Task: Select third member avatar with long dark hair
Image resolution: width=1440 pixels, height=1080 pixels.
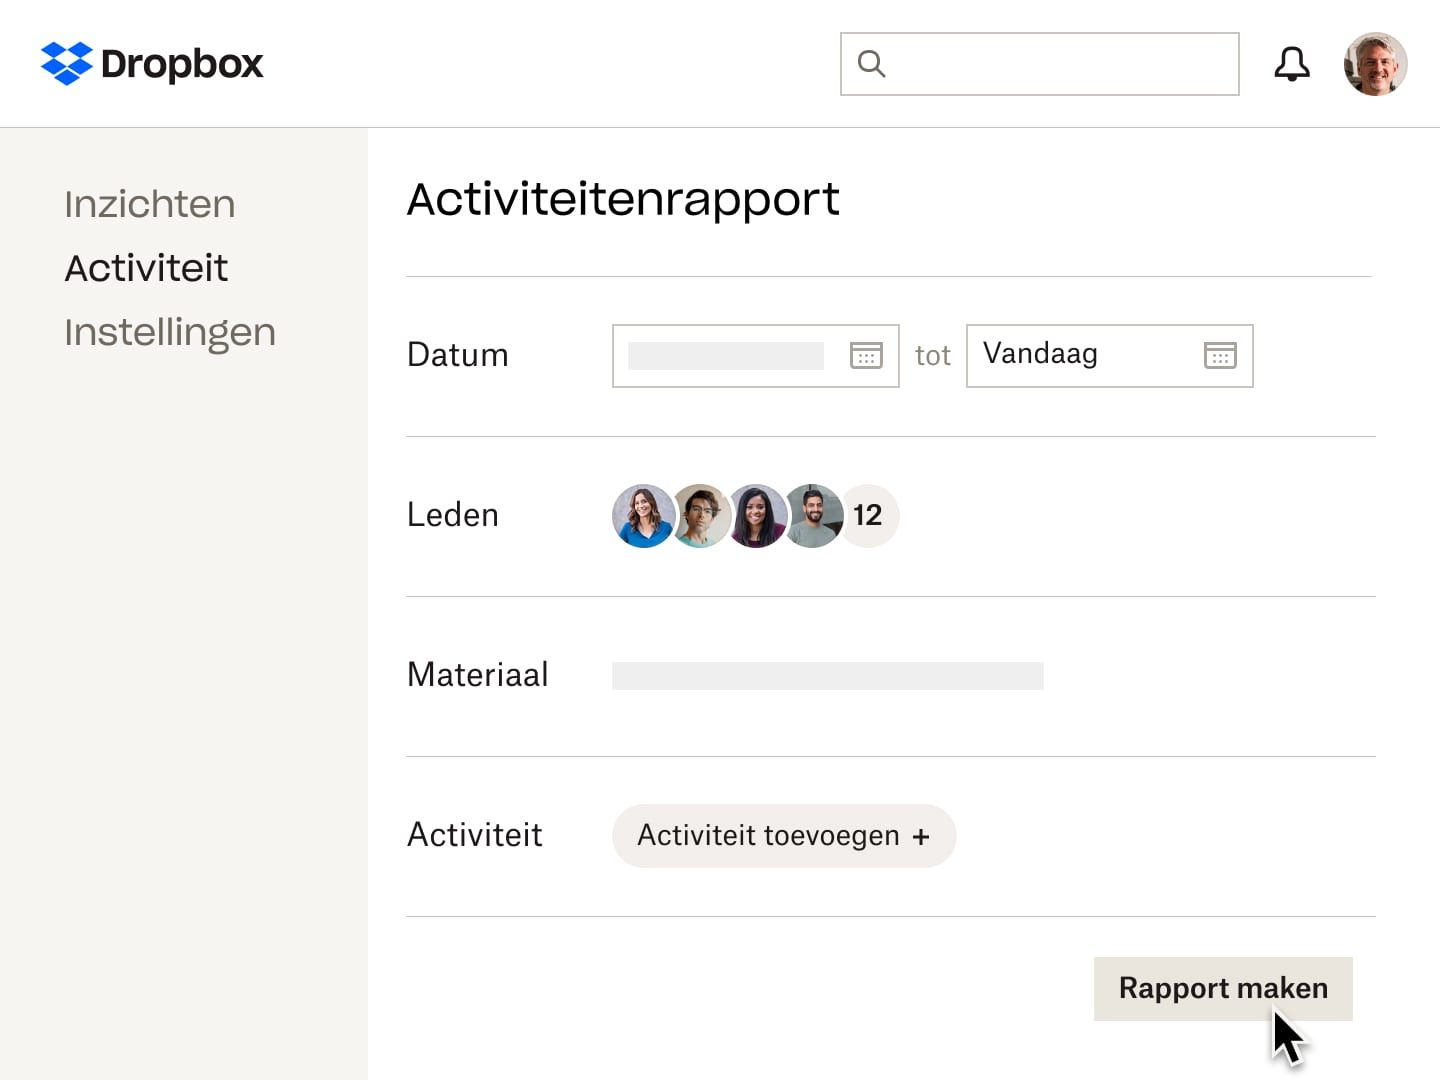Action: [757, 516]
